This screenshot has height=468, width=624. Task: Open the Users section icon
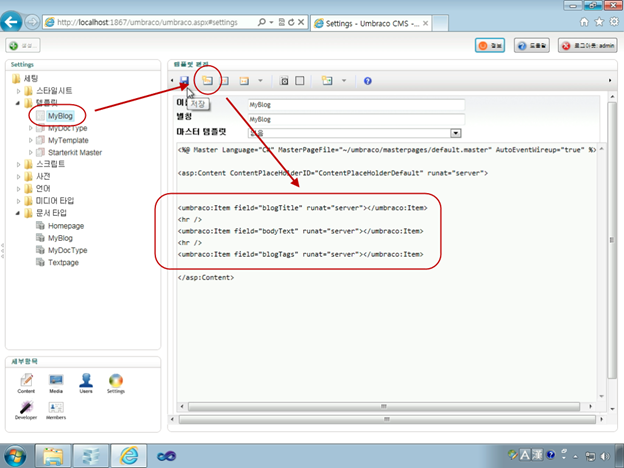[86, 383]
